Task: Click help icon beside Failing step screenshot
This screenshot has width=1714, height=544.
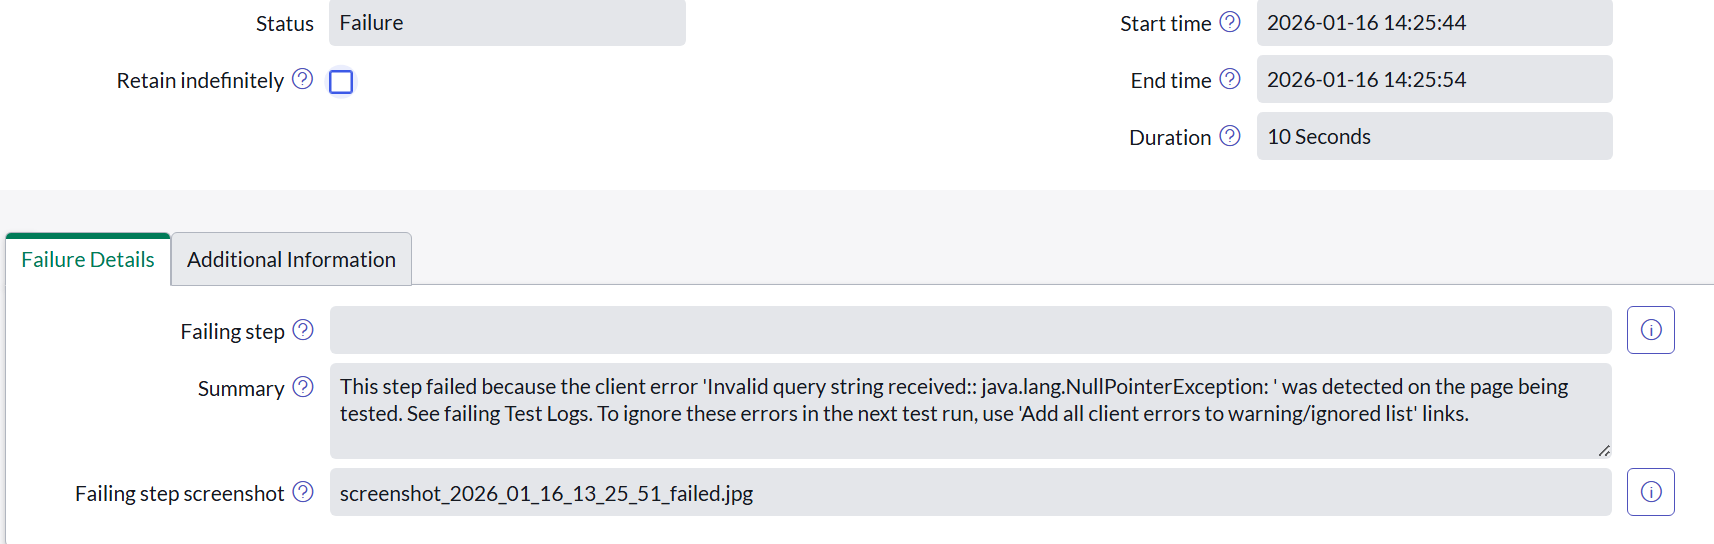Action: coord(303,492)
